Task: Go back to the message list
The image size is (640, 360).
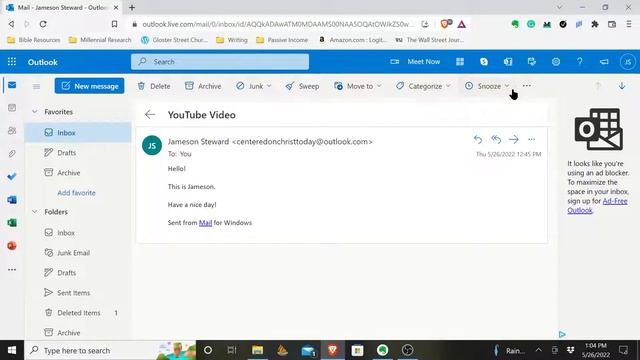Action: (150, 115)
